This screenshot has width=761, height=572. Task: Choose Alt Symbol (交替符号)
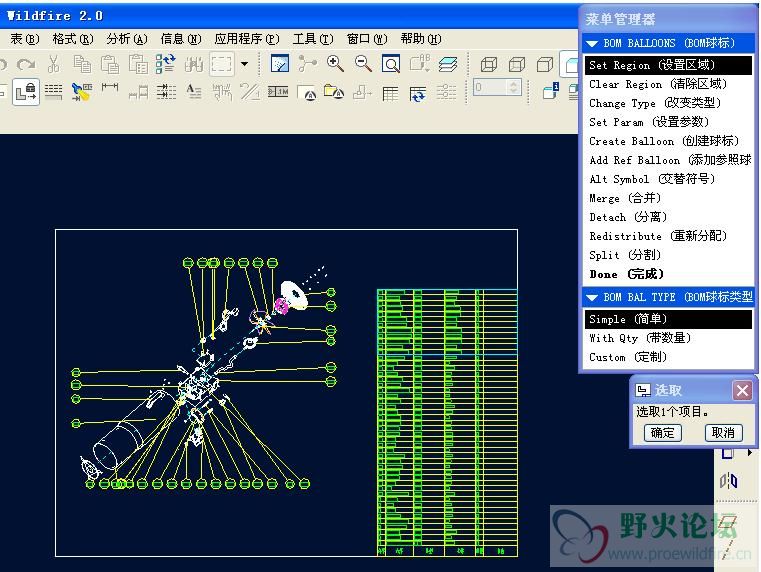[x=668, y=179]
